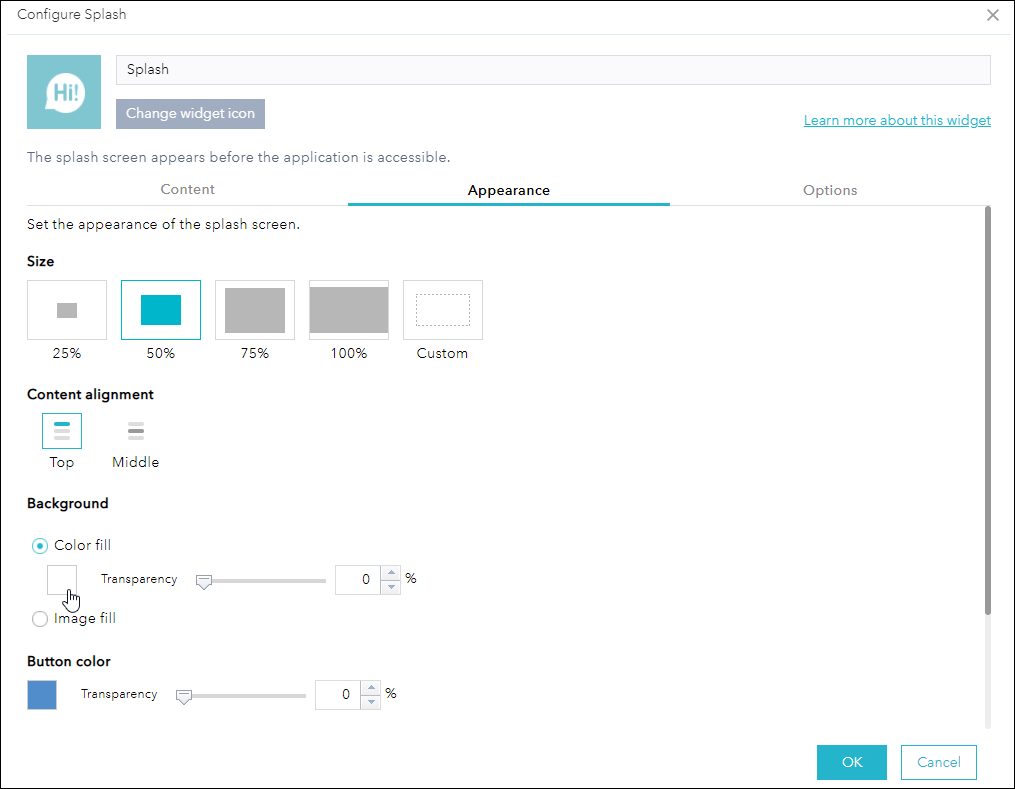Set content alignment to Top
The height and width of the screenshot is (789, 1015).
click(x=62, y=431)
